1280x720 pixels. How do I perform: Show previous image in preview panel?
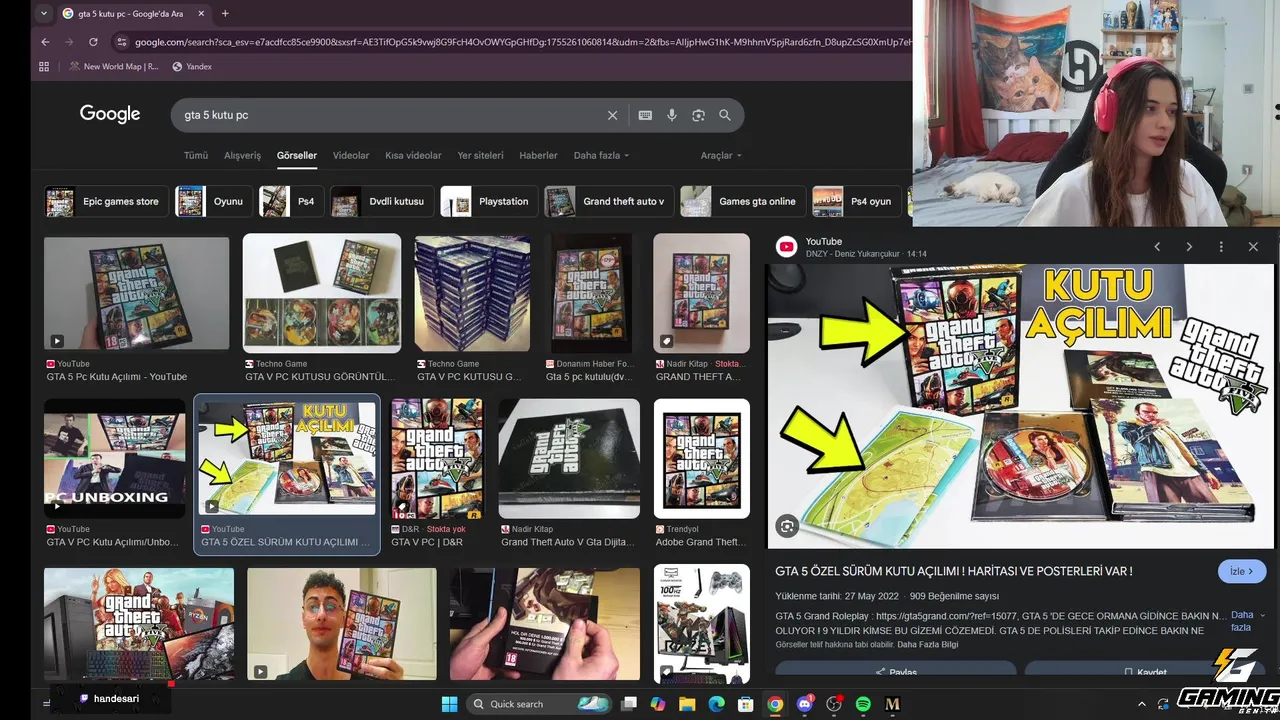(x=1157, y=247)
